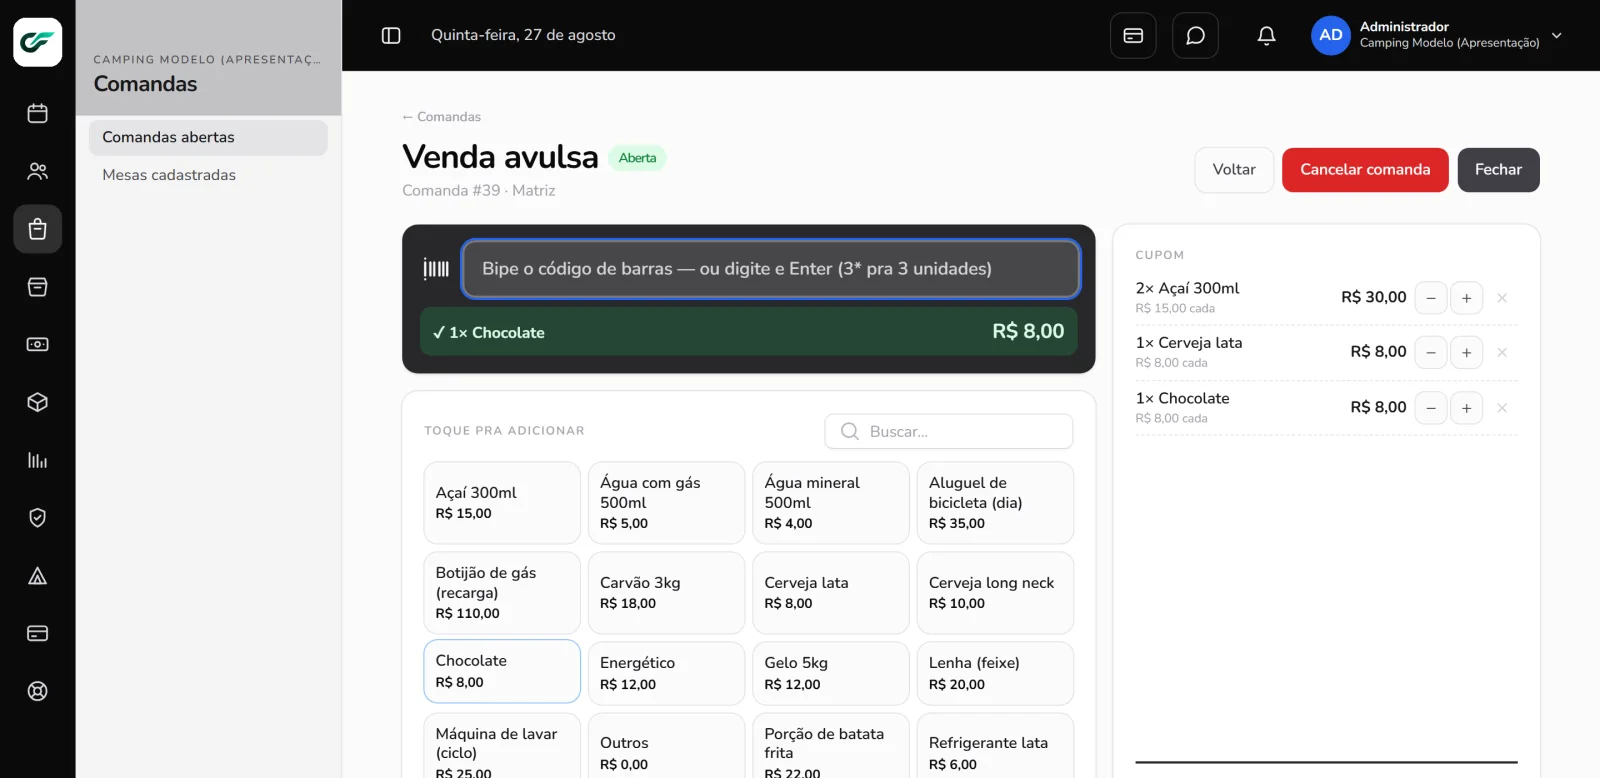Add Energético product card
The width and height of the screenshot is (1600, 778).
point(666,673)
